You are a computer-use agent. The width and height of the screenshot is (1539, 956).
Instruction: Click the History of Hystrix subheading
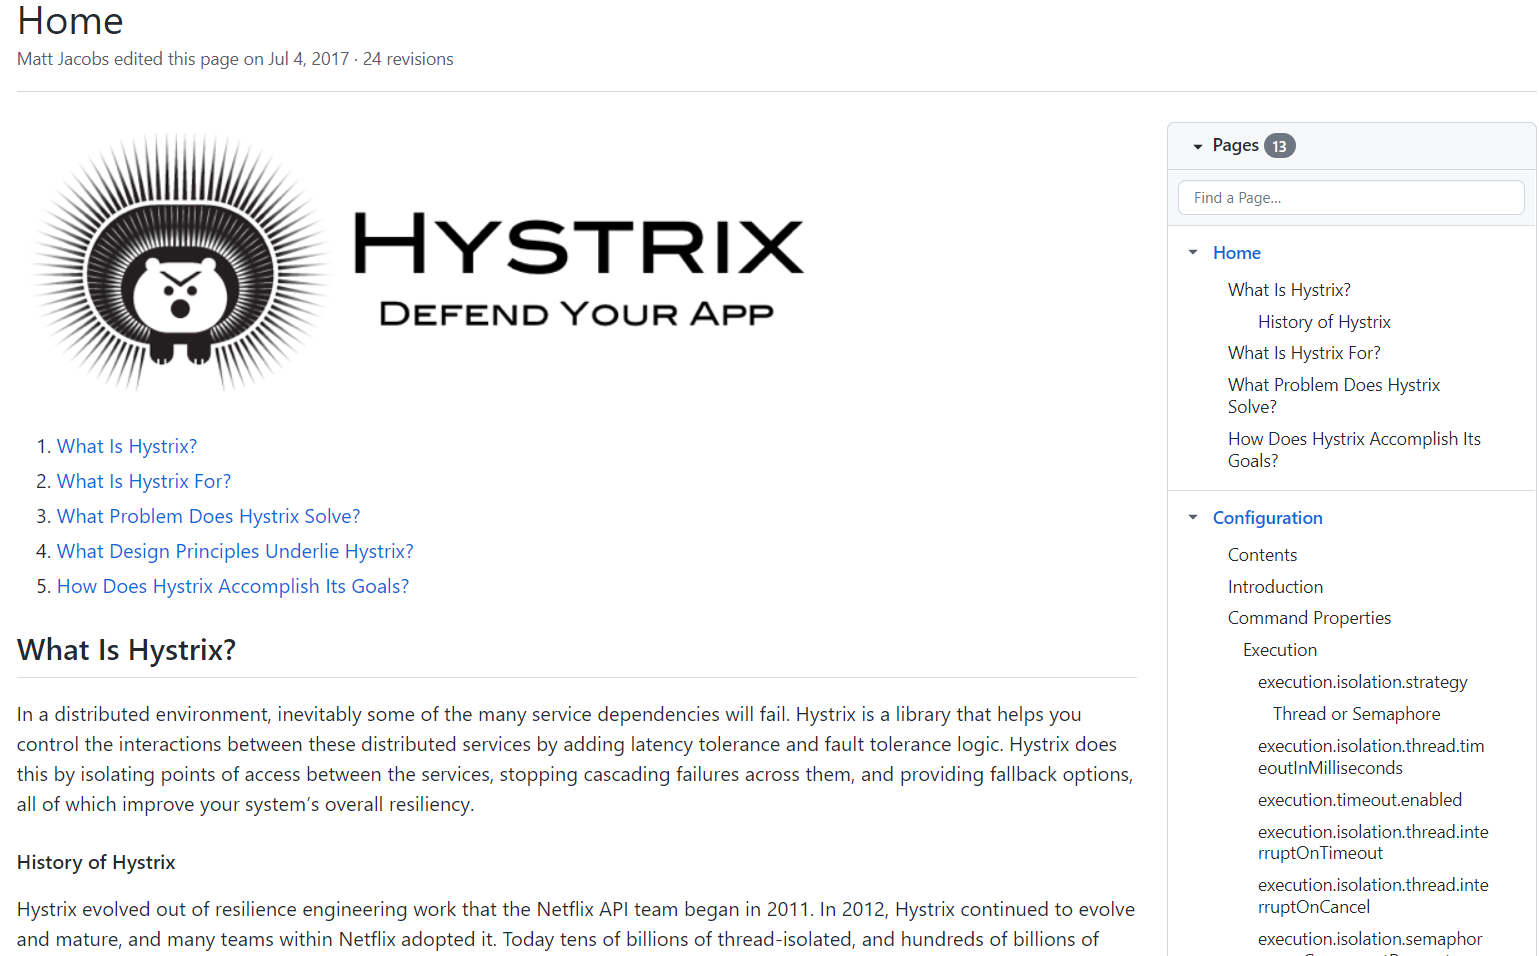pos(96,862)
